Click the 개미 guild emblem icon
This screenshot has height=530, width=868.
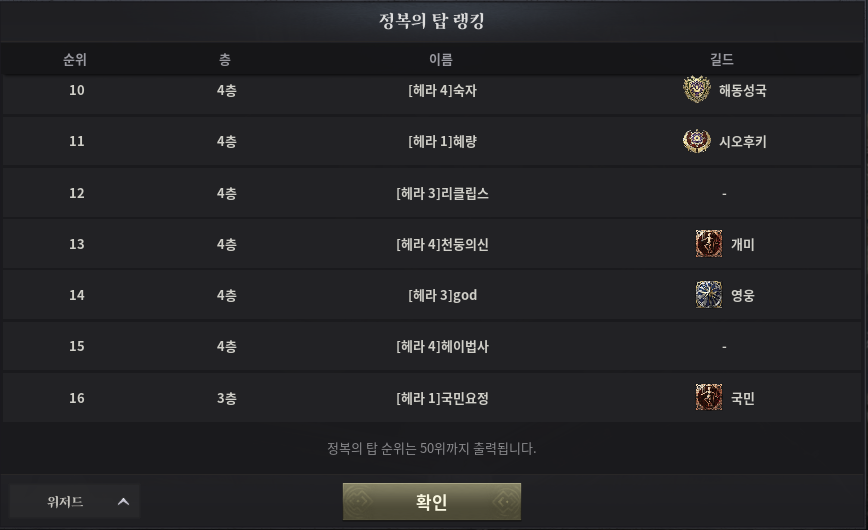[709, 244]
